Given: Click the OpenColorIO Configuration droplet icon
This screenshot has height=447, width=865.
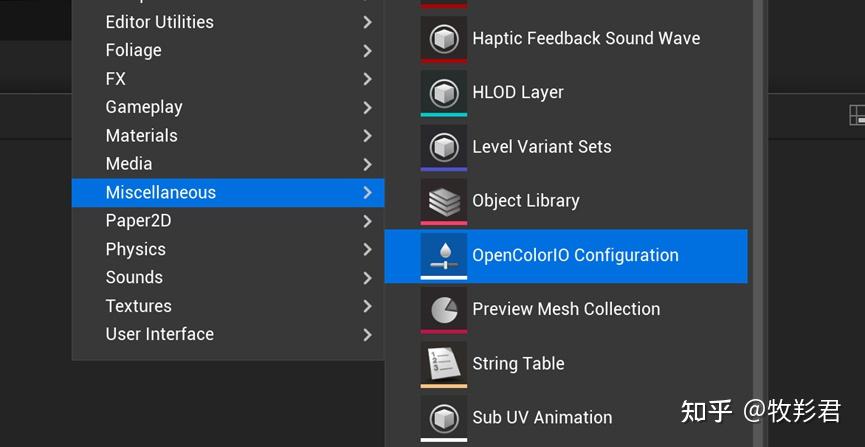Looking at the screenshot, I should (443, 255).
